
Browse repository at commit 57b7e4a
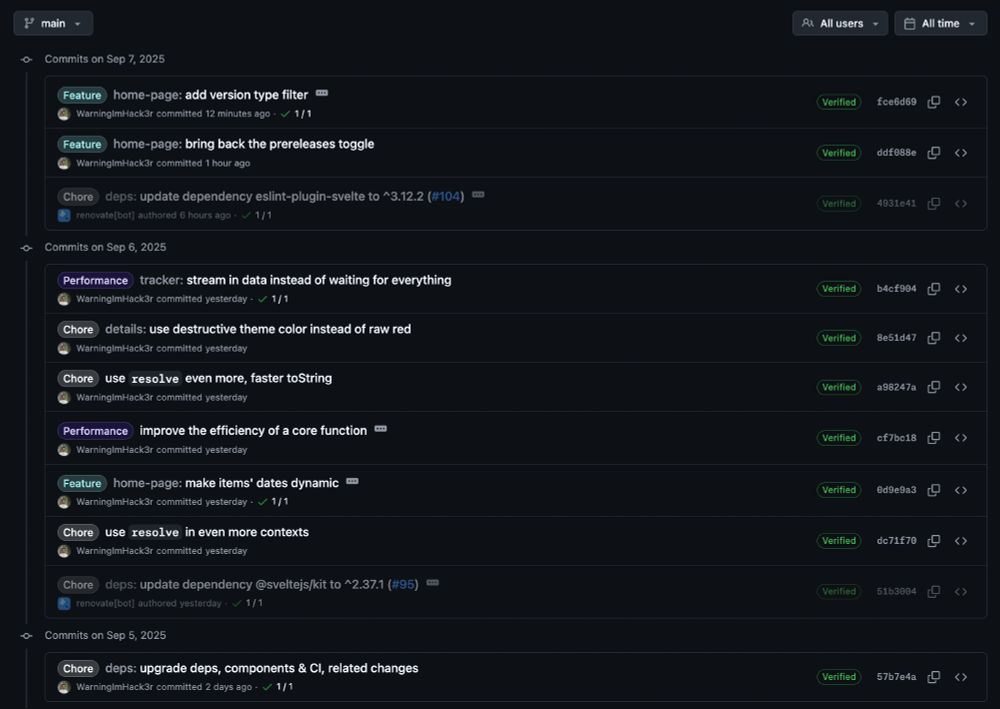click(961, 676)
